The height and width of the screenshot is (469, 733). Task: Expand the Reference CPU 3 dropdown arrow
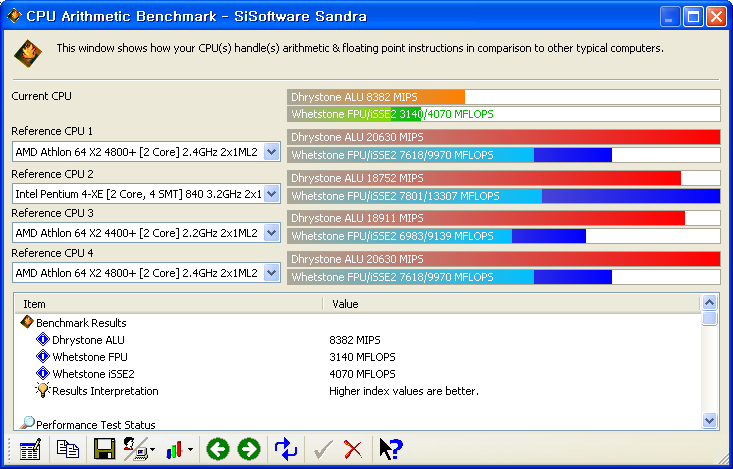[272, 232]
